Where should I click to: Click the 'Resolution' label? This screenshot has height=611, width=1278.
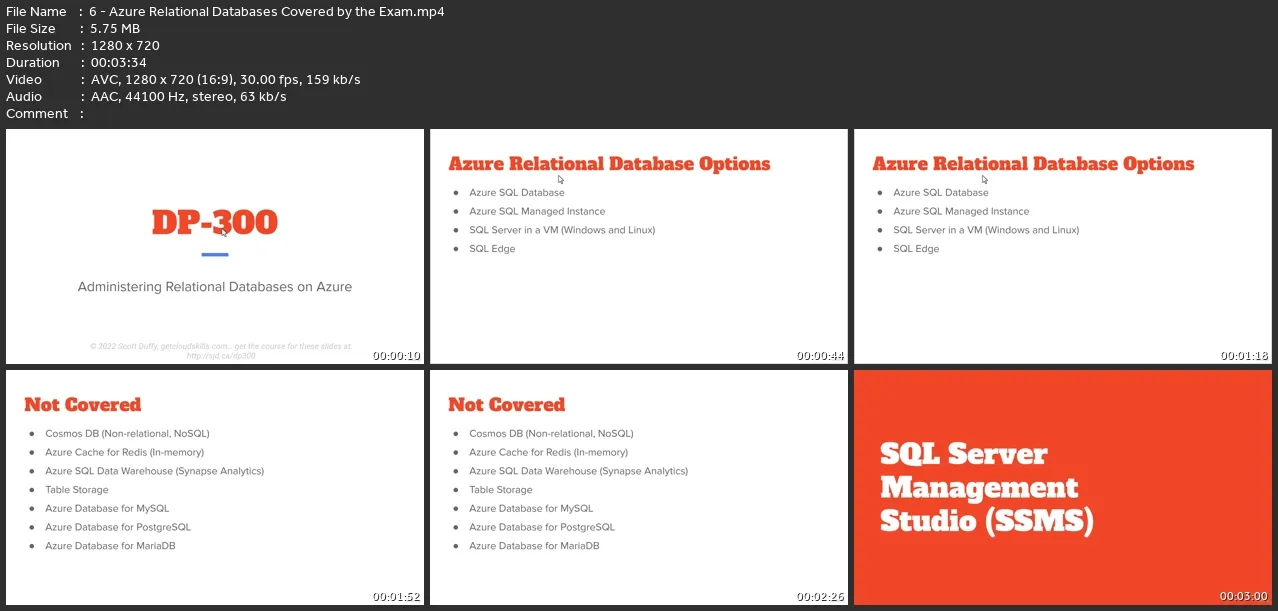(39, 46)
